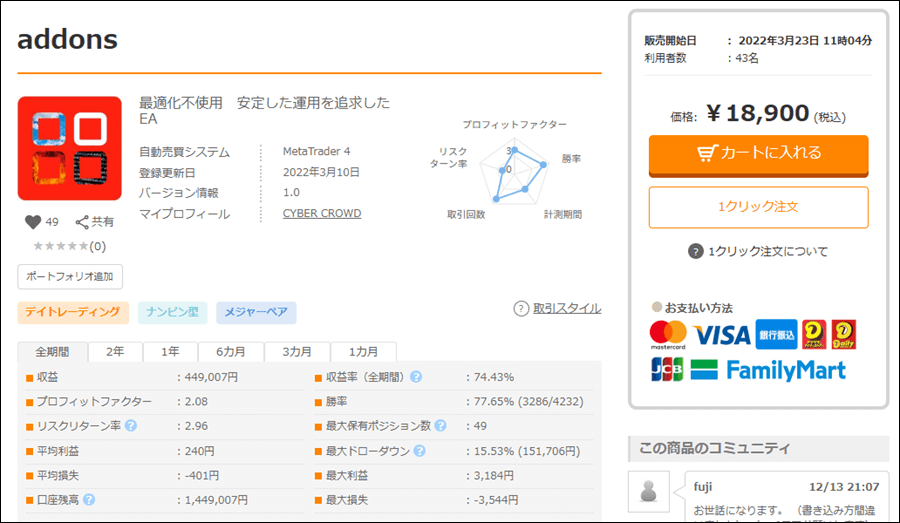Switch to the 2年 tab
Viewport: 900px width, 523px height.
tap(115, 352)
